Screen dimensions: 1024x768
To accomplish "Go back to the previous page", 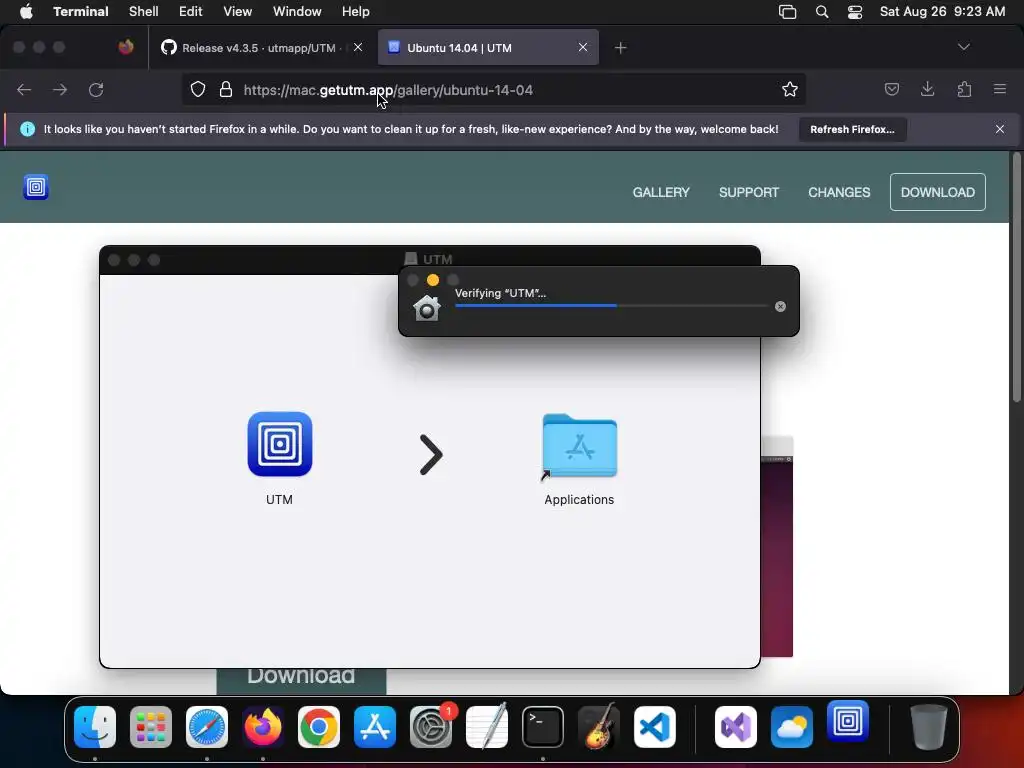I will click(24, 89).
